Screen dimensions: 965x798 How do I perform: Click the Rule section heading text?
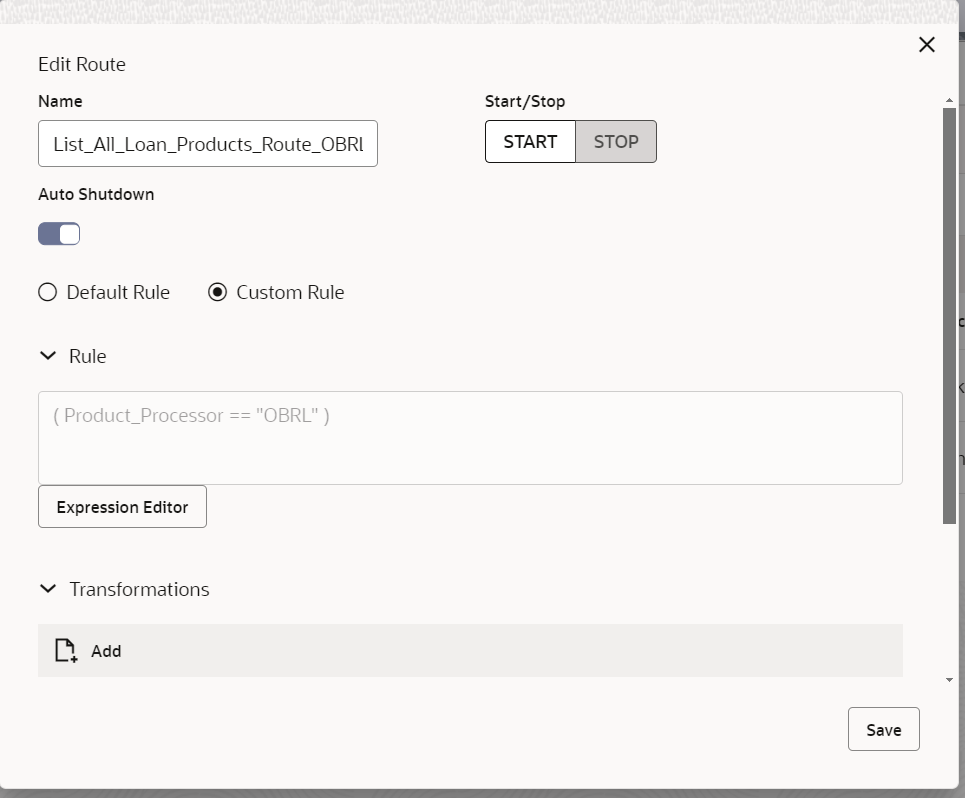click(x=87, y=356)
